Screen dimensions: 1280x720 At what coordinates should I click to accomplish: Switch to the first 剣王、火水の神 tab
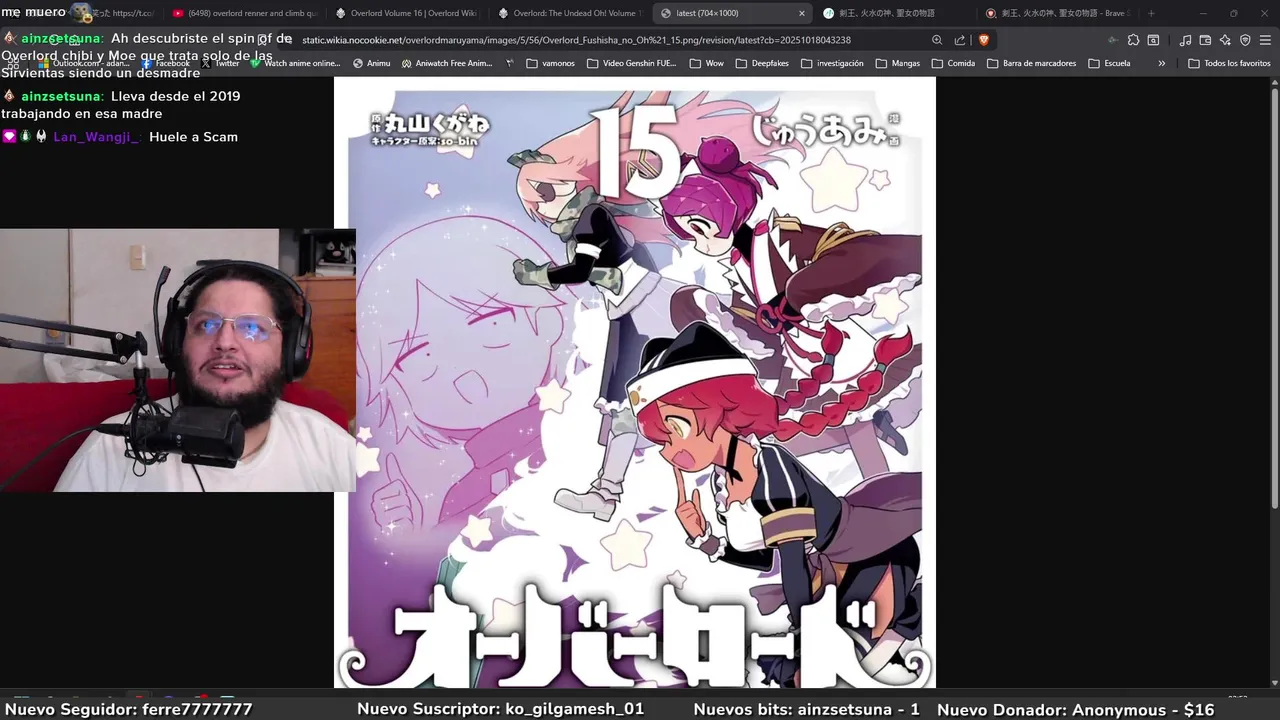[894, 13]
